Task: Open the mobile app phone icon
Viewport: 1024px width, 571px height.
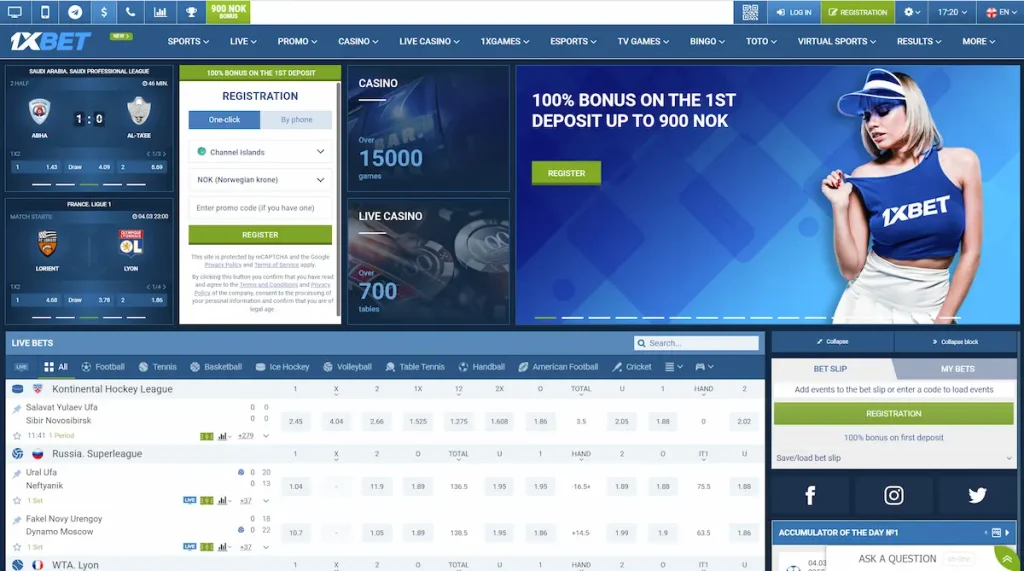Action: (44, 12)
